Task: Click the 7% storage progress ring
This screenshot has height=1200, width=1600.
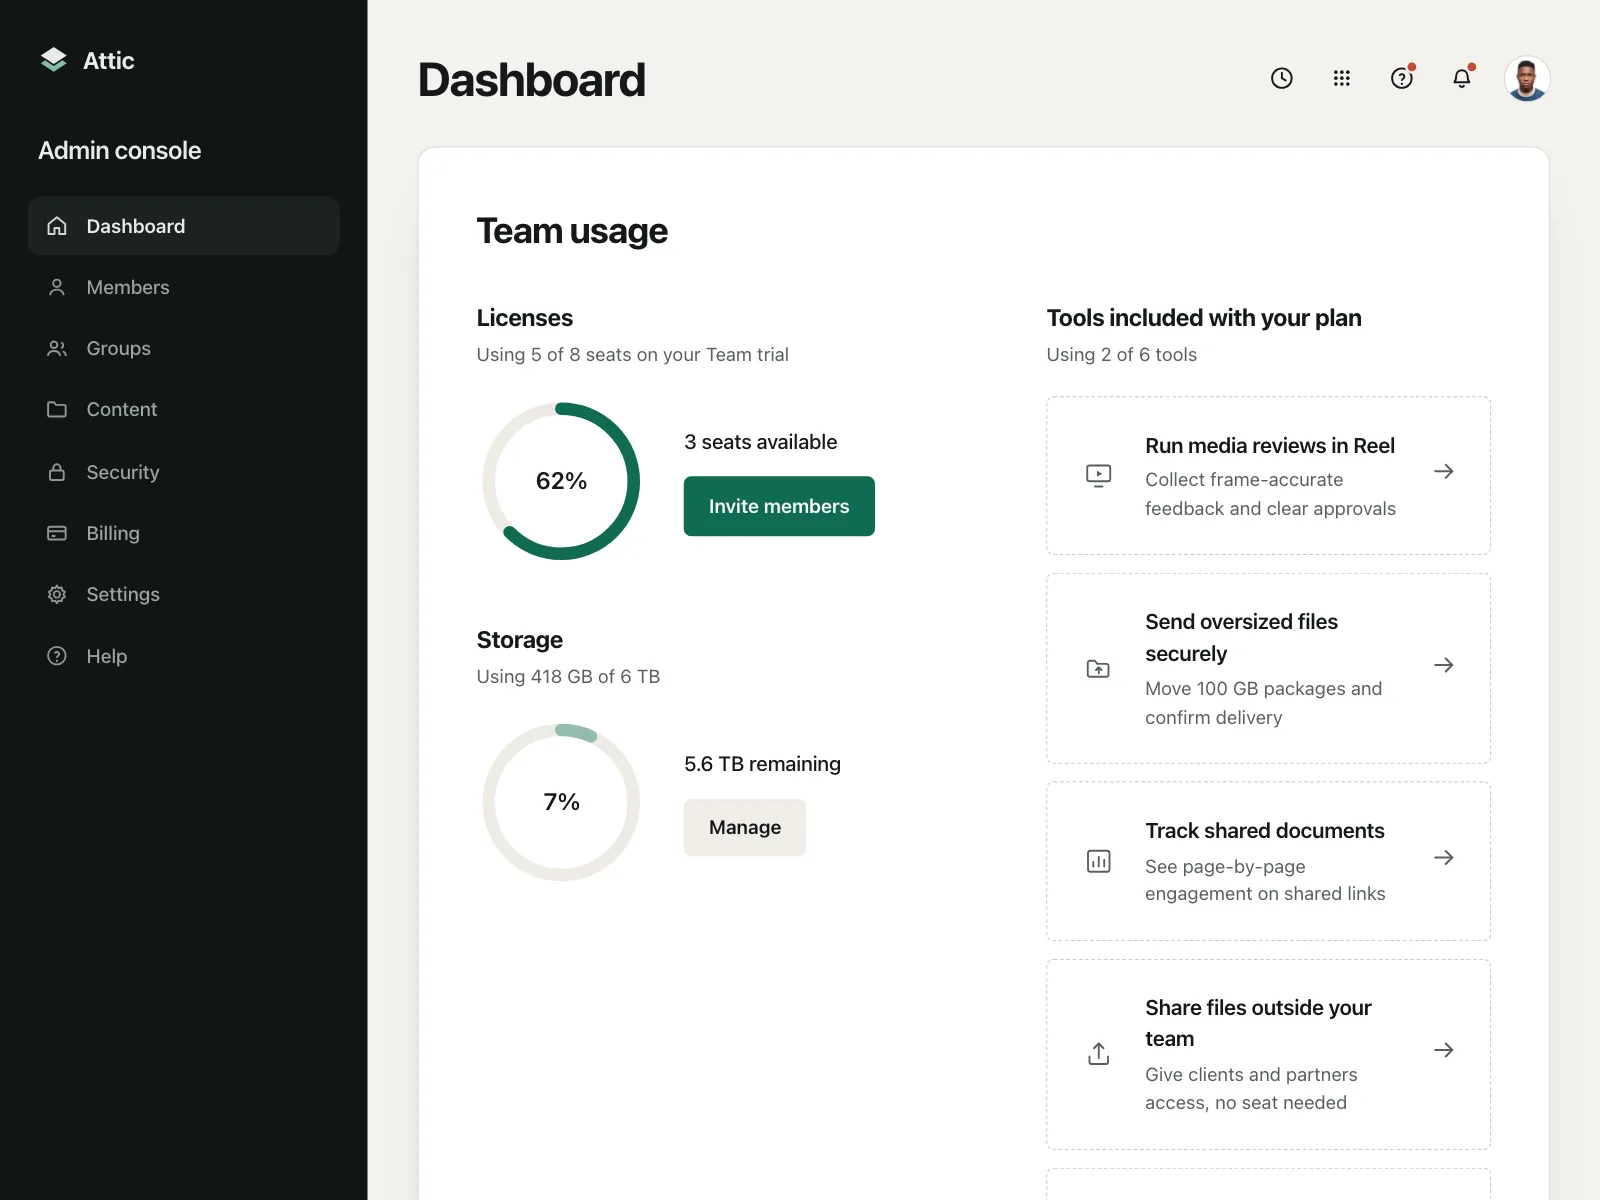Action: (x=561, y=802)
